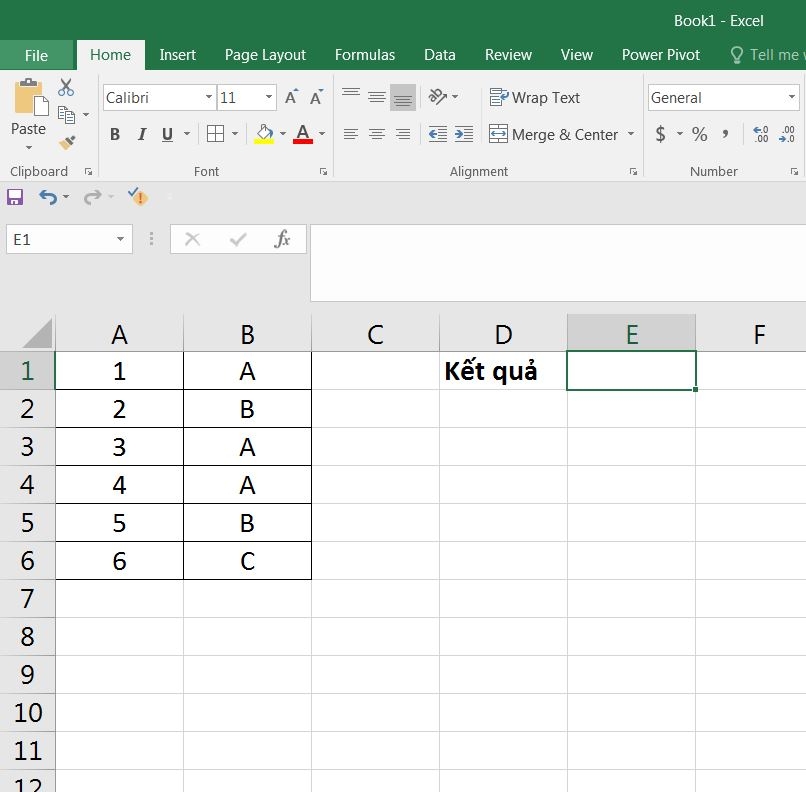Increase indent icon
Viewport: 806px width, 792px height.
(x=464, y=134)
